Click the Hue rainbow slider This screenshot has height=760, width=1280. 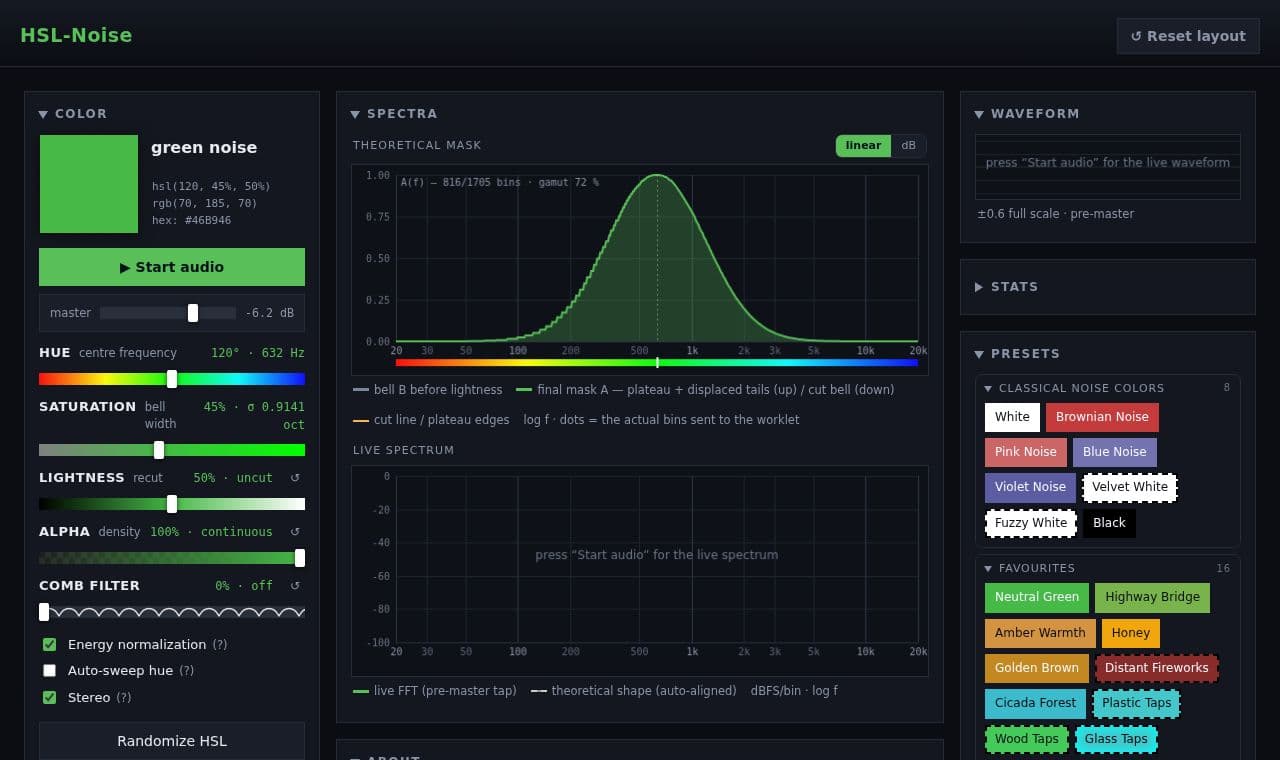pyautogui.click(x=172, y=379)
